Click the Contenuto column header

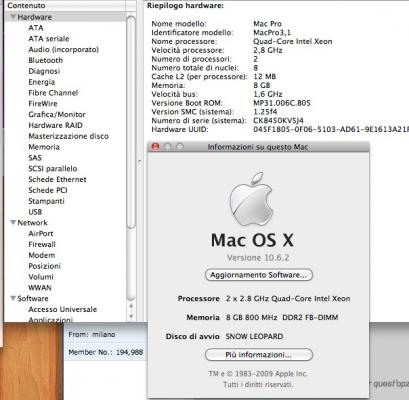click(x=65, y=5)
